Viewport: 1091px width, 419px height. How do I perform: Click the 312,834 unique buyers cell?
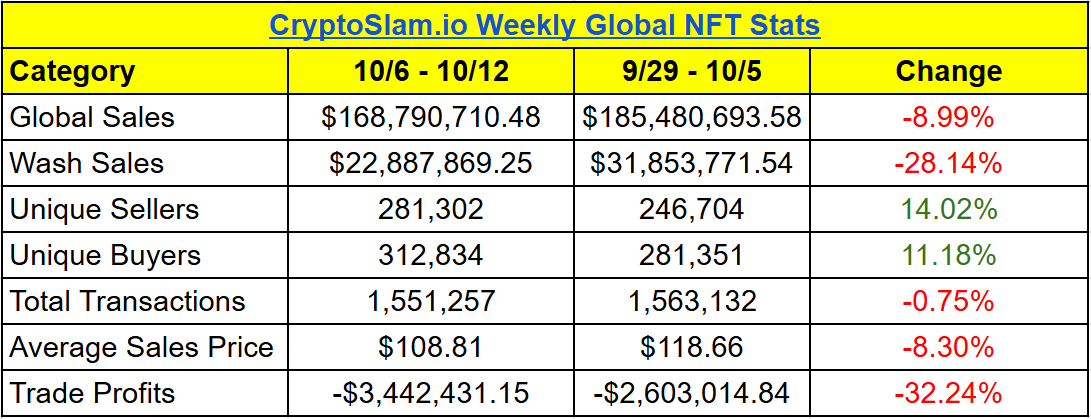point(430,255)
